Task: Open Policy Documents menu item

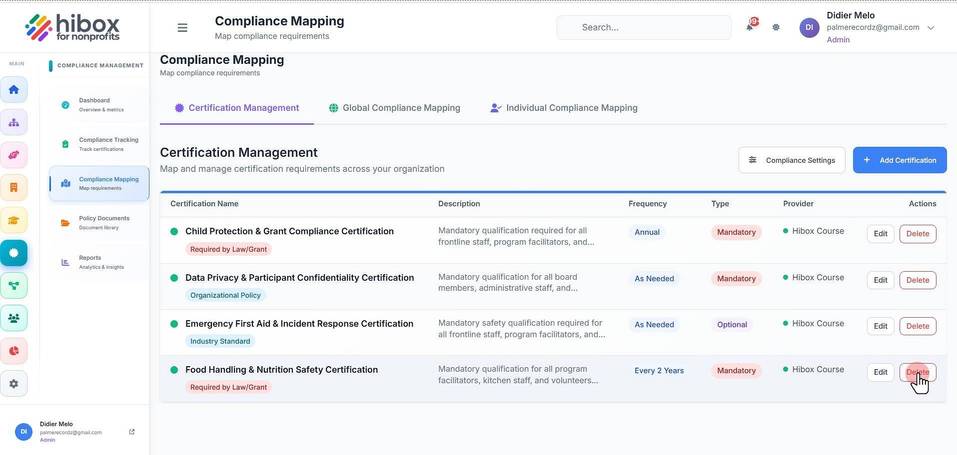Action: pos(99,223)
